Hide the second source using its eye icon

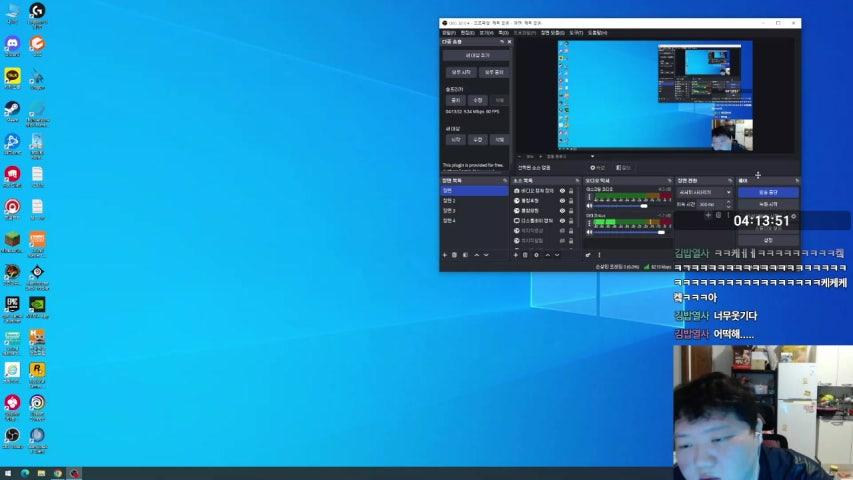562,200
